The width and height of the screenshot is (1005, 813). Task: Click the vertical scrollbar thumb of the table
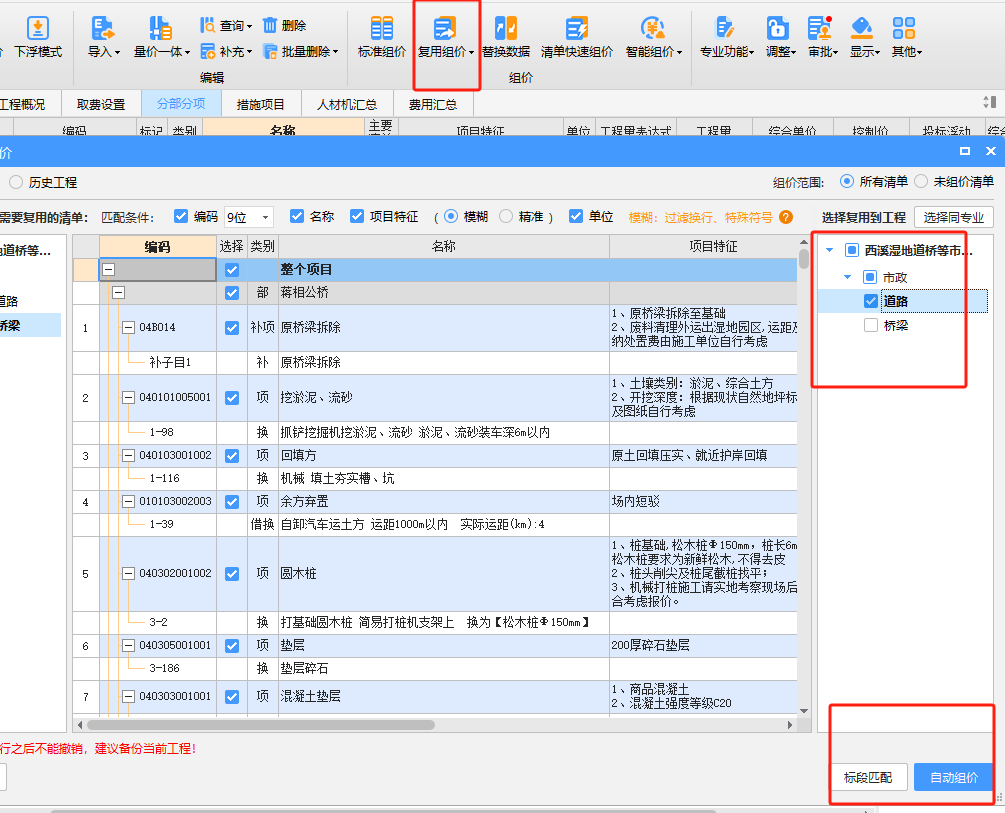coord(804,258)
